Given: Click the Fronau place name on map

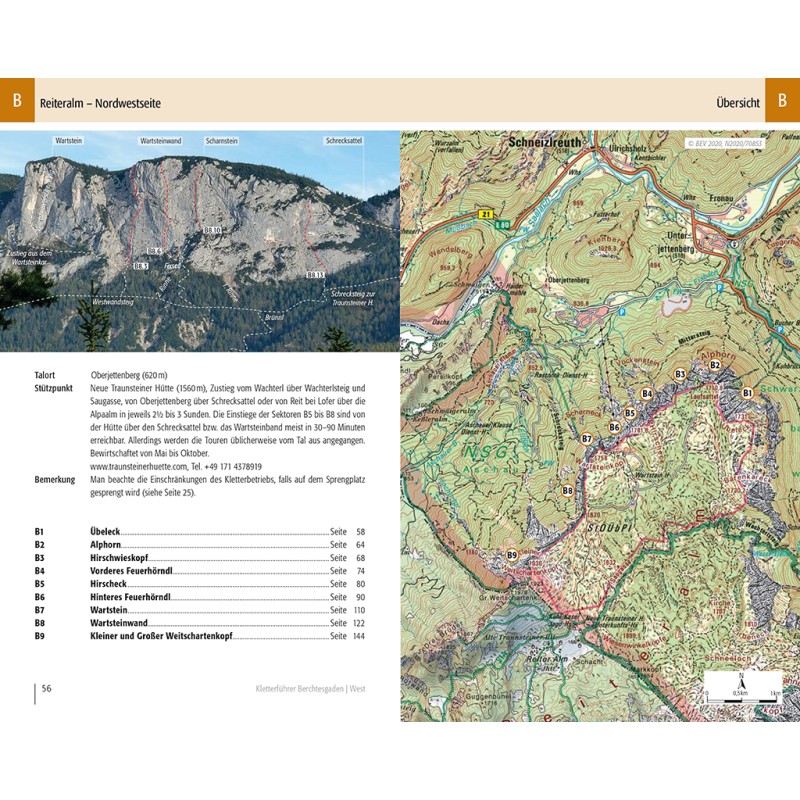Looking at the screenshot, I should [x=721, y=197].
